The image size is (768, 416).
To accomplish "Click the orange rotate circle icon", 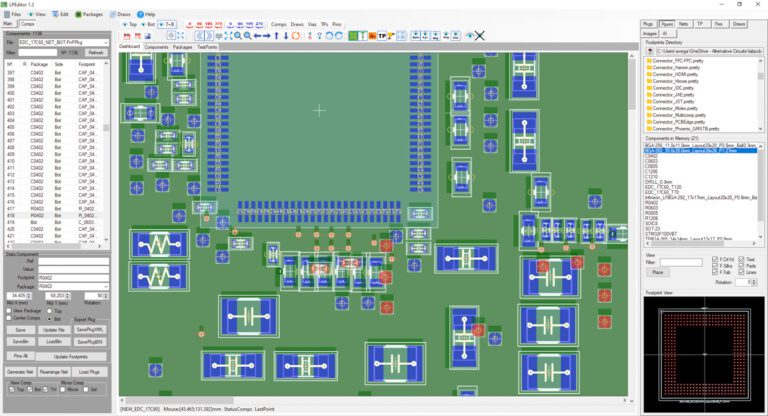I will [296, 36].
